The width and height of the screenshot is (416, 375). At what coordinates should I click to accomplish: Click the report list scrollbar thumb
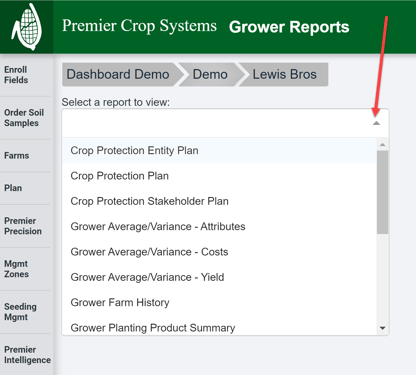coord(382,192)
